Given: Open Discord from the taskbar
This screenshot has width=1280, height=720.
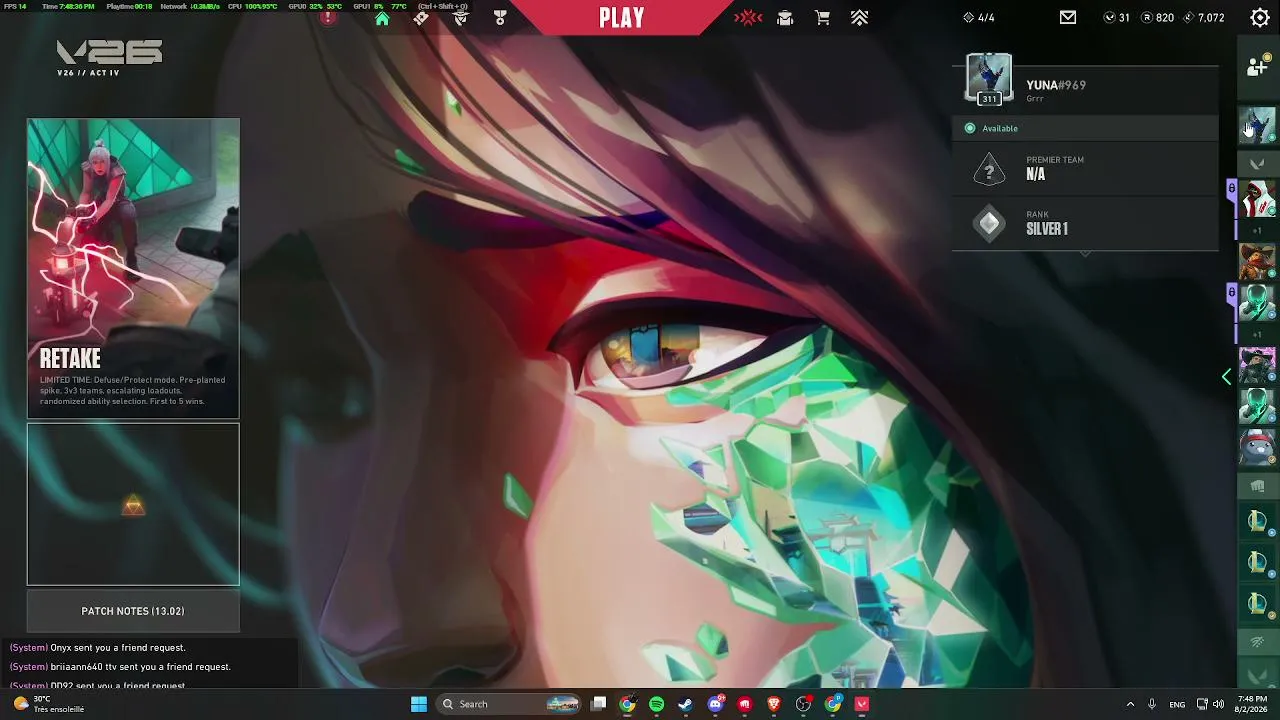Looking at the screenshot, I should click(x=715, y=704).
